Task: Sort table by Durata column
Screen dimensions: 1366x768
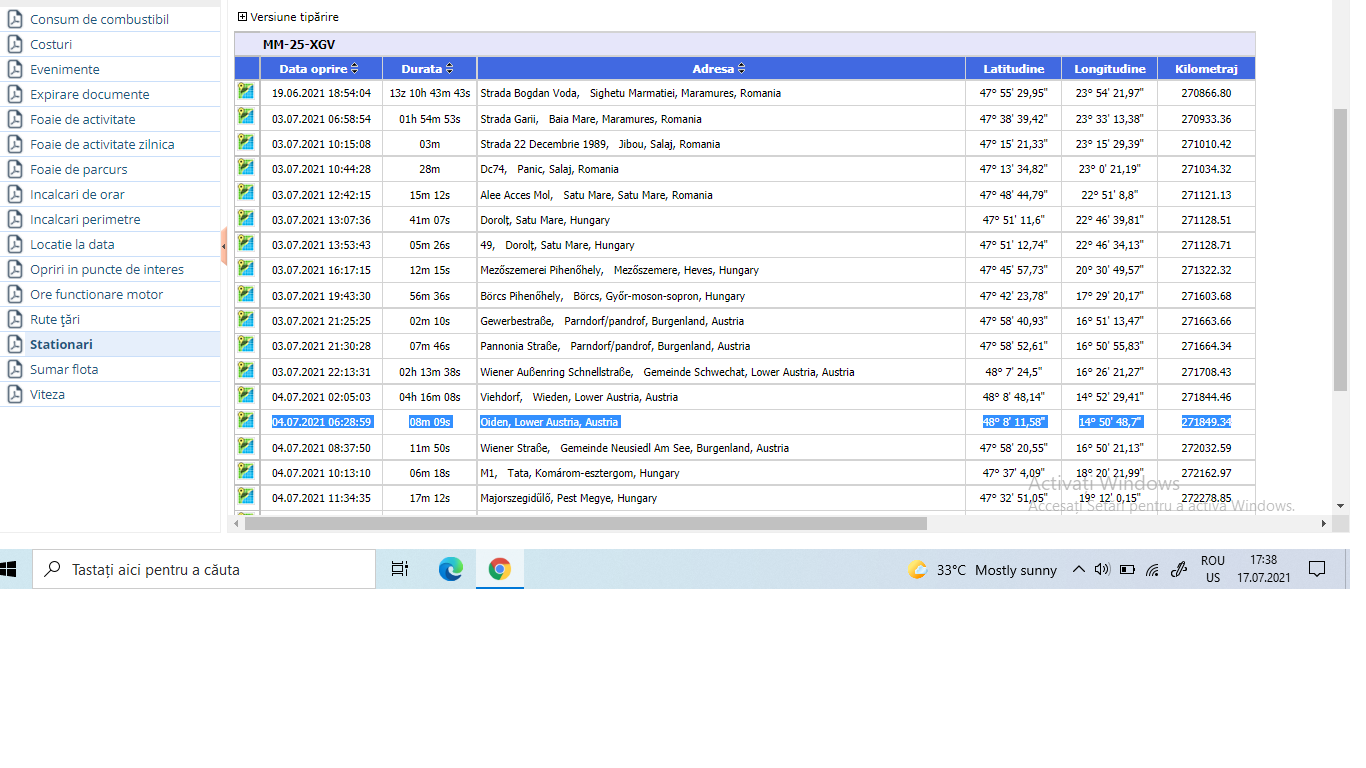Action: [449, 69]
